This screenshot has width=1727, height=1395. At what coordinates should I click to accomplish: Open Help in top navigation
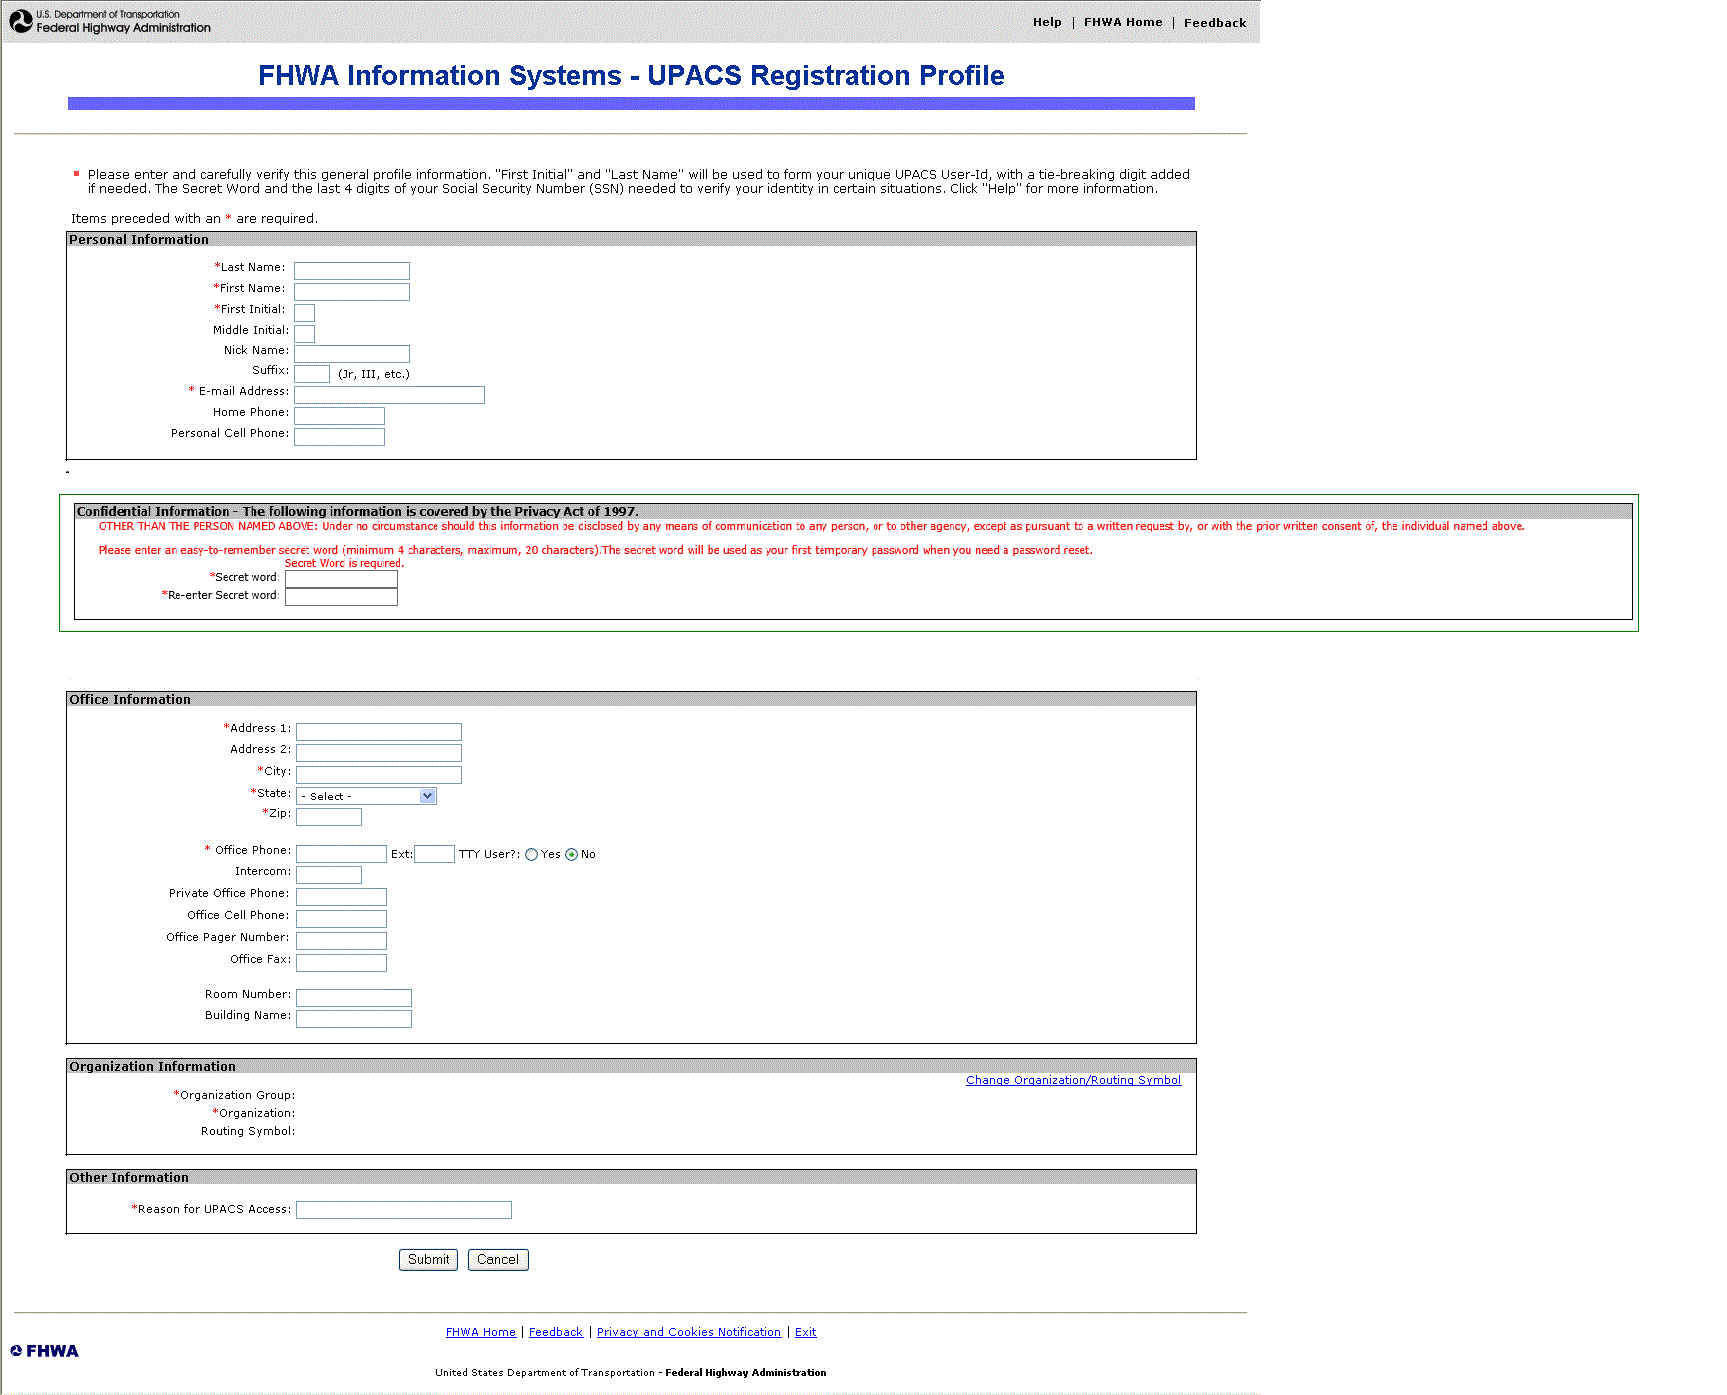click(x=1047, y=22)
